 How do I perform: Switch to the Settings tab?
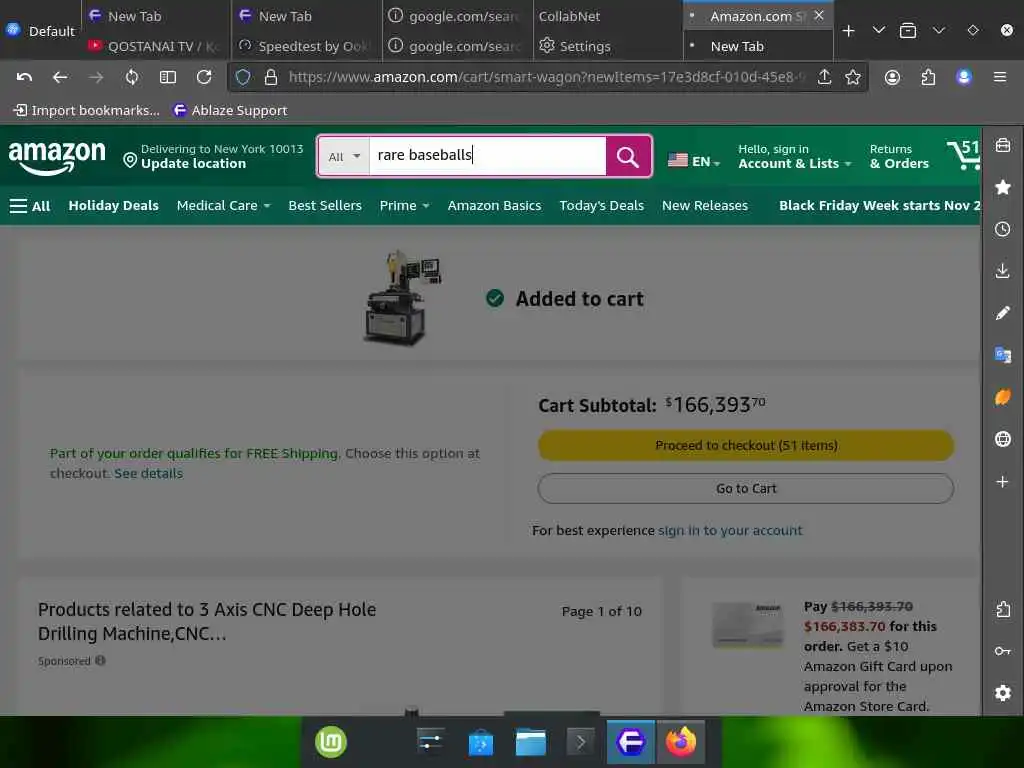click(x=607, y=46)
